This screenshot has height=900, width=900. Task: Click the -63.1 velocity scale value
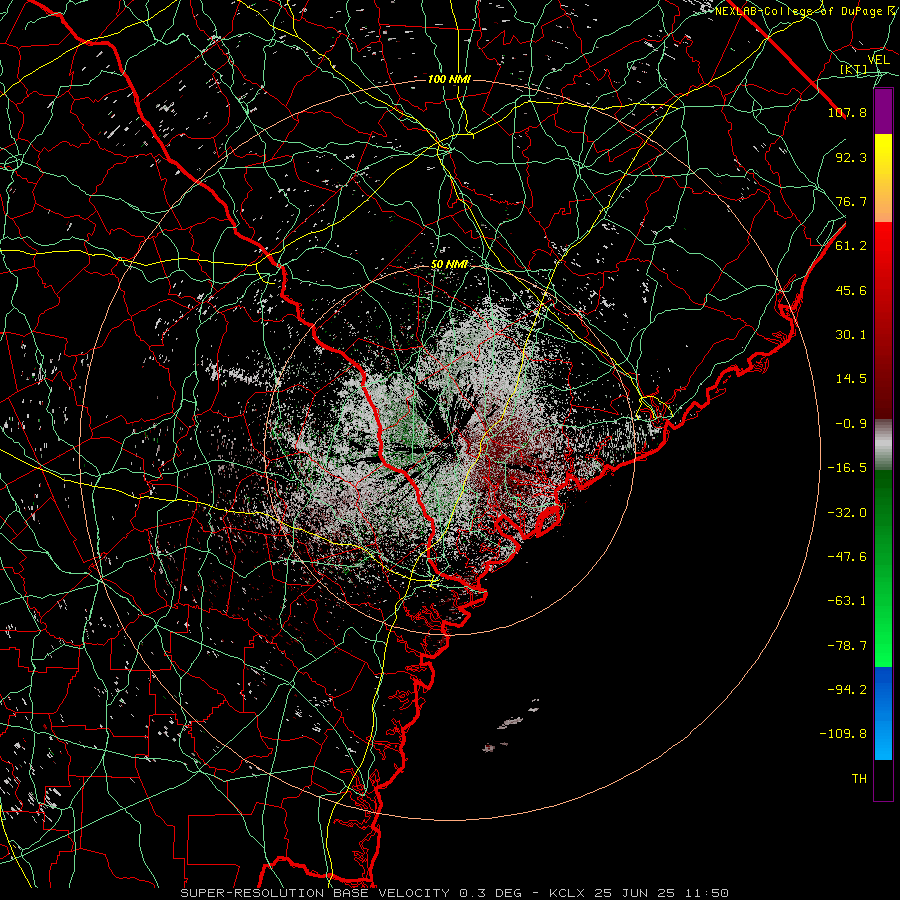pyautogui.click(x=847, y=601)
